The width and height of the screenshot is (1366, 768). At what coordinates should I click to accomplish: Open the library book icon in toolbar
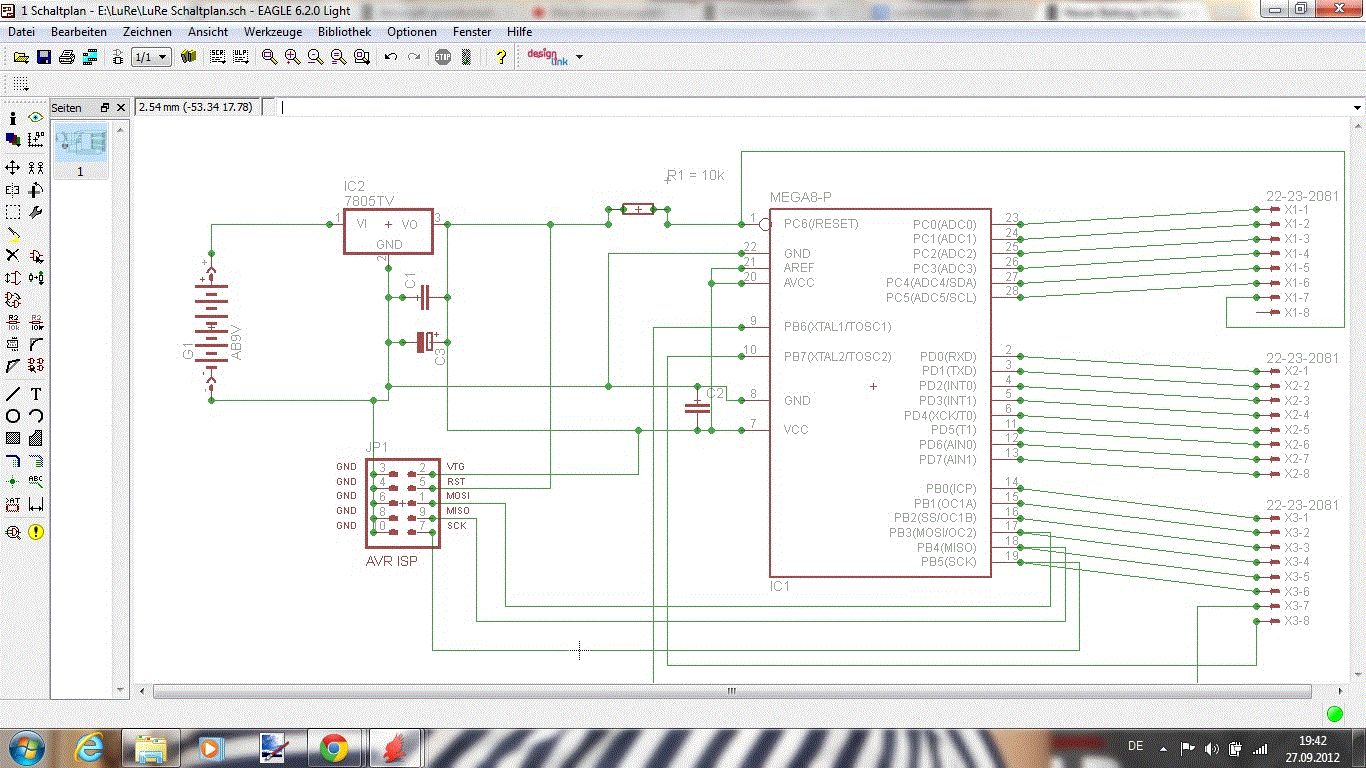[188, 57]
